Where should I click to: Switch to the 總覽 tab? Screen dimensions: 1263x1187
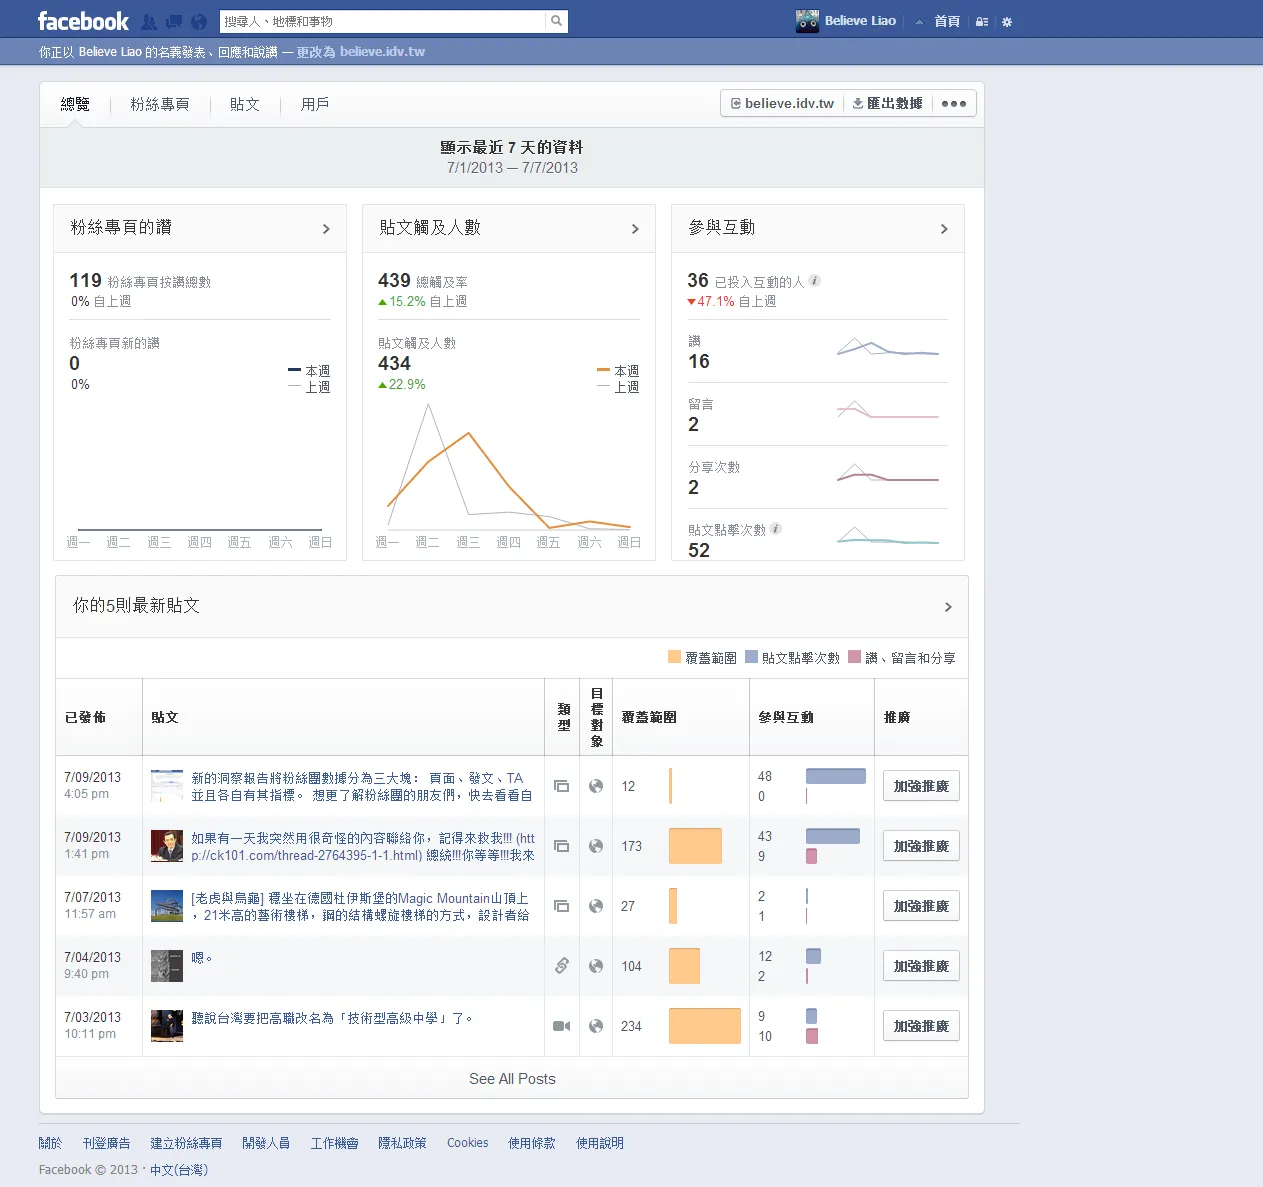tap(75, 104)
